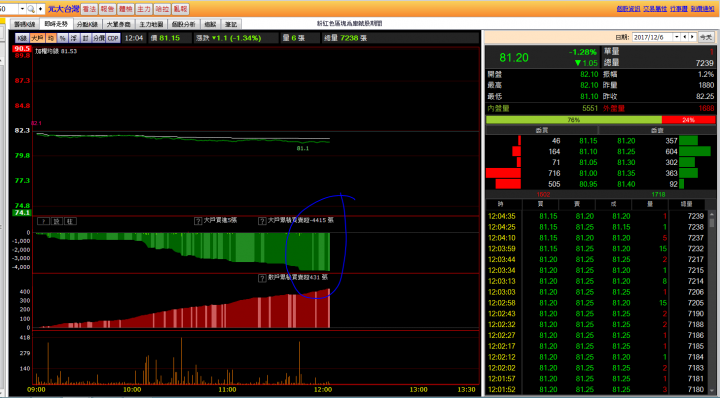Click the 主力 button in top toolbar

[144, 9]
